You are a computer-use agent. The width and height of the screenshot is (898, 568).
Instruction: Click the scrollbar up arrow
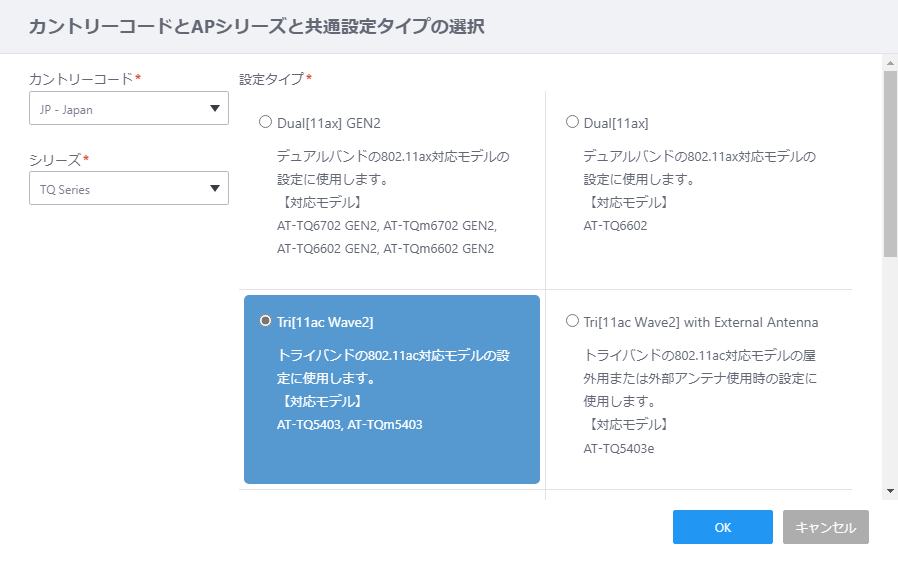tap(890, 63)
